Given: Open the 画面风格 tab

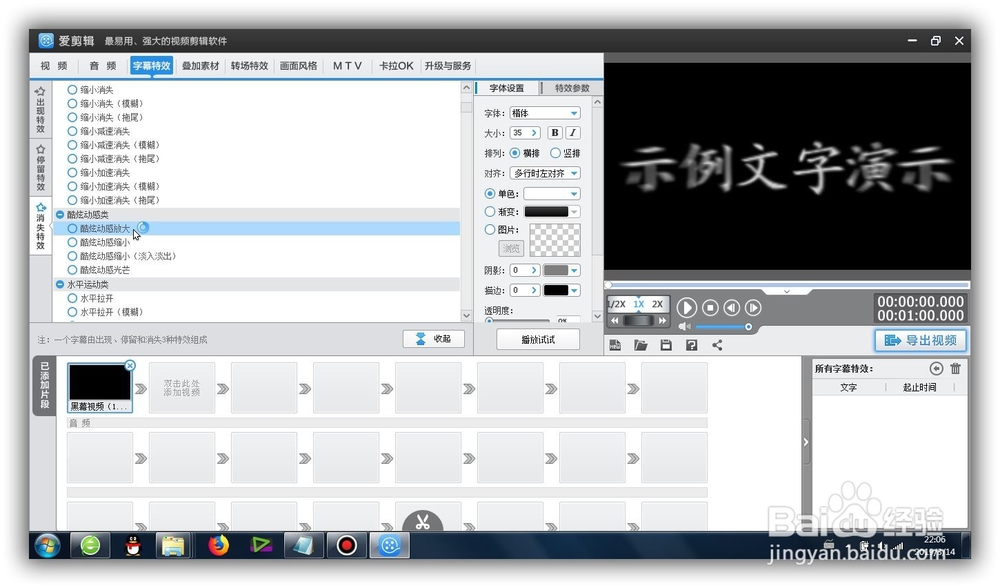Looking at the screenshot, I should [298, 66].
